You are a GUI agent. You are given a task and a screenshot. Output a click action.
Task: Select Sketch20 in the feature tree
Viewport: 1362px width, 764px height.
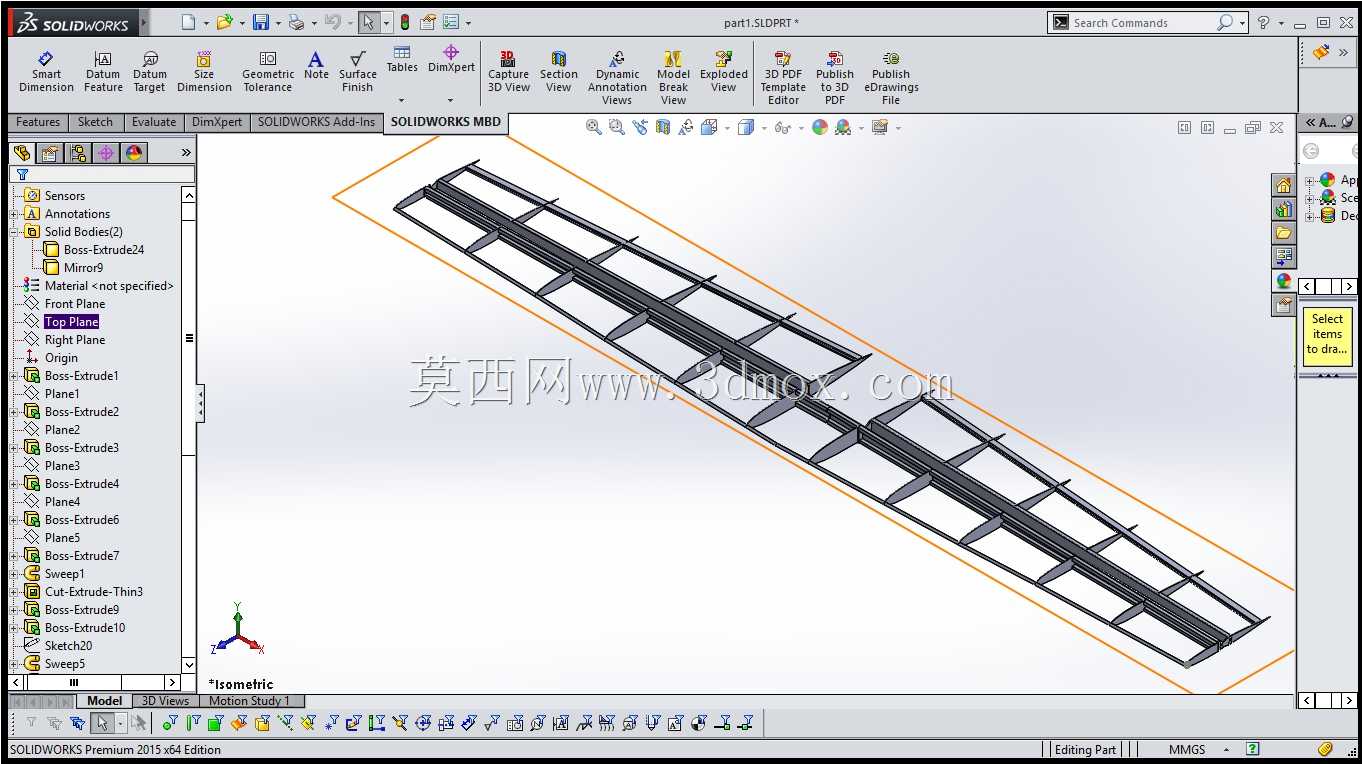tap(68, 646)
